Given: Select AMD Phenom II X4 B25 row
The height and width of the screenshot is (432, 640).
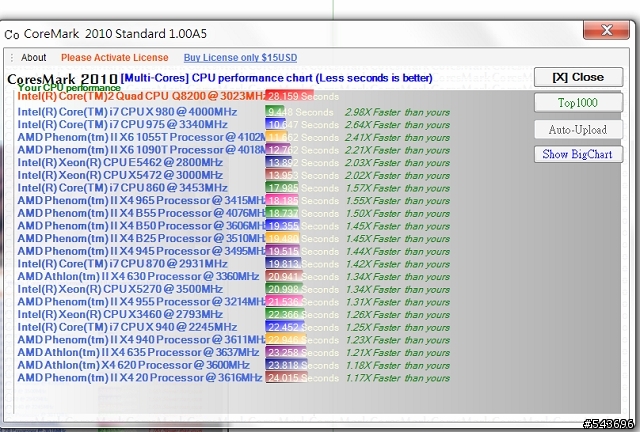Looking at the screenshot, I should pyautogui.click(x=141, y=238).
